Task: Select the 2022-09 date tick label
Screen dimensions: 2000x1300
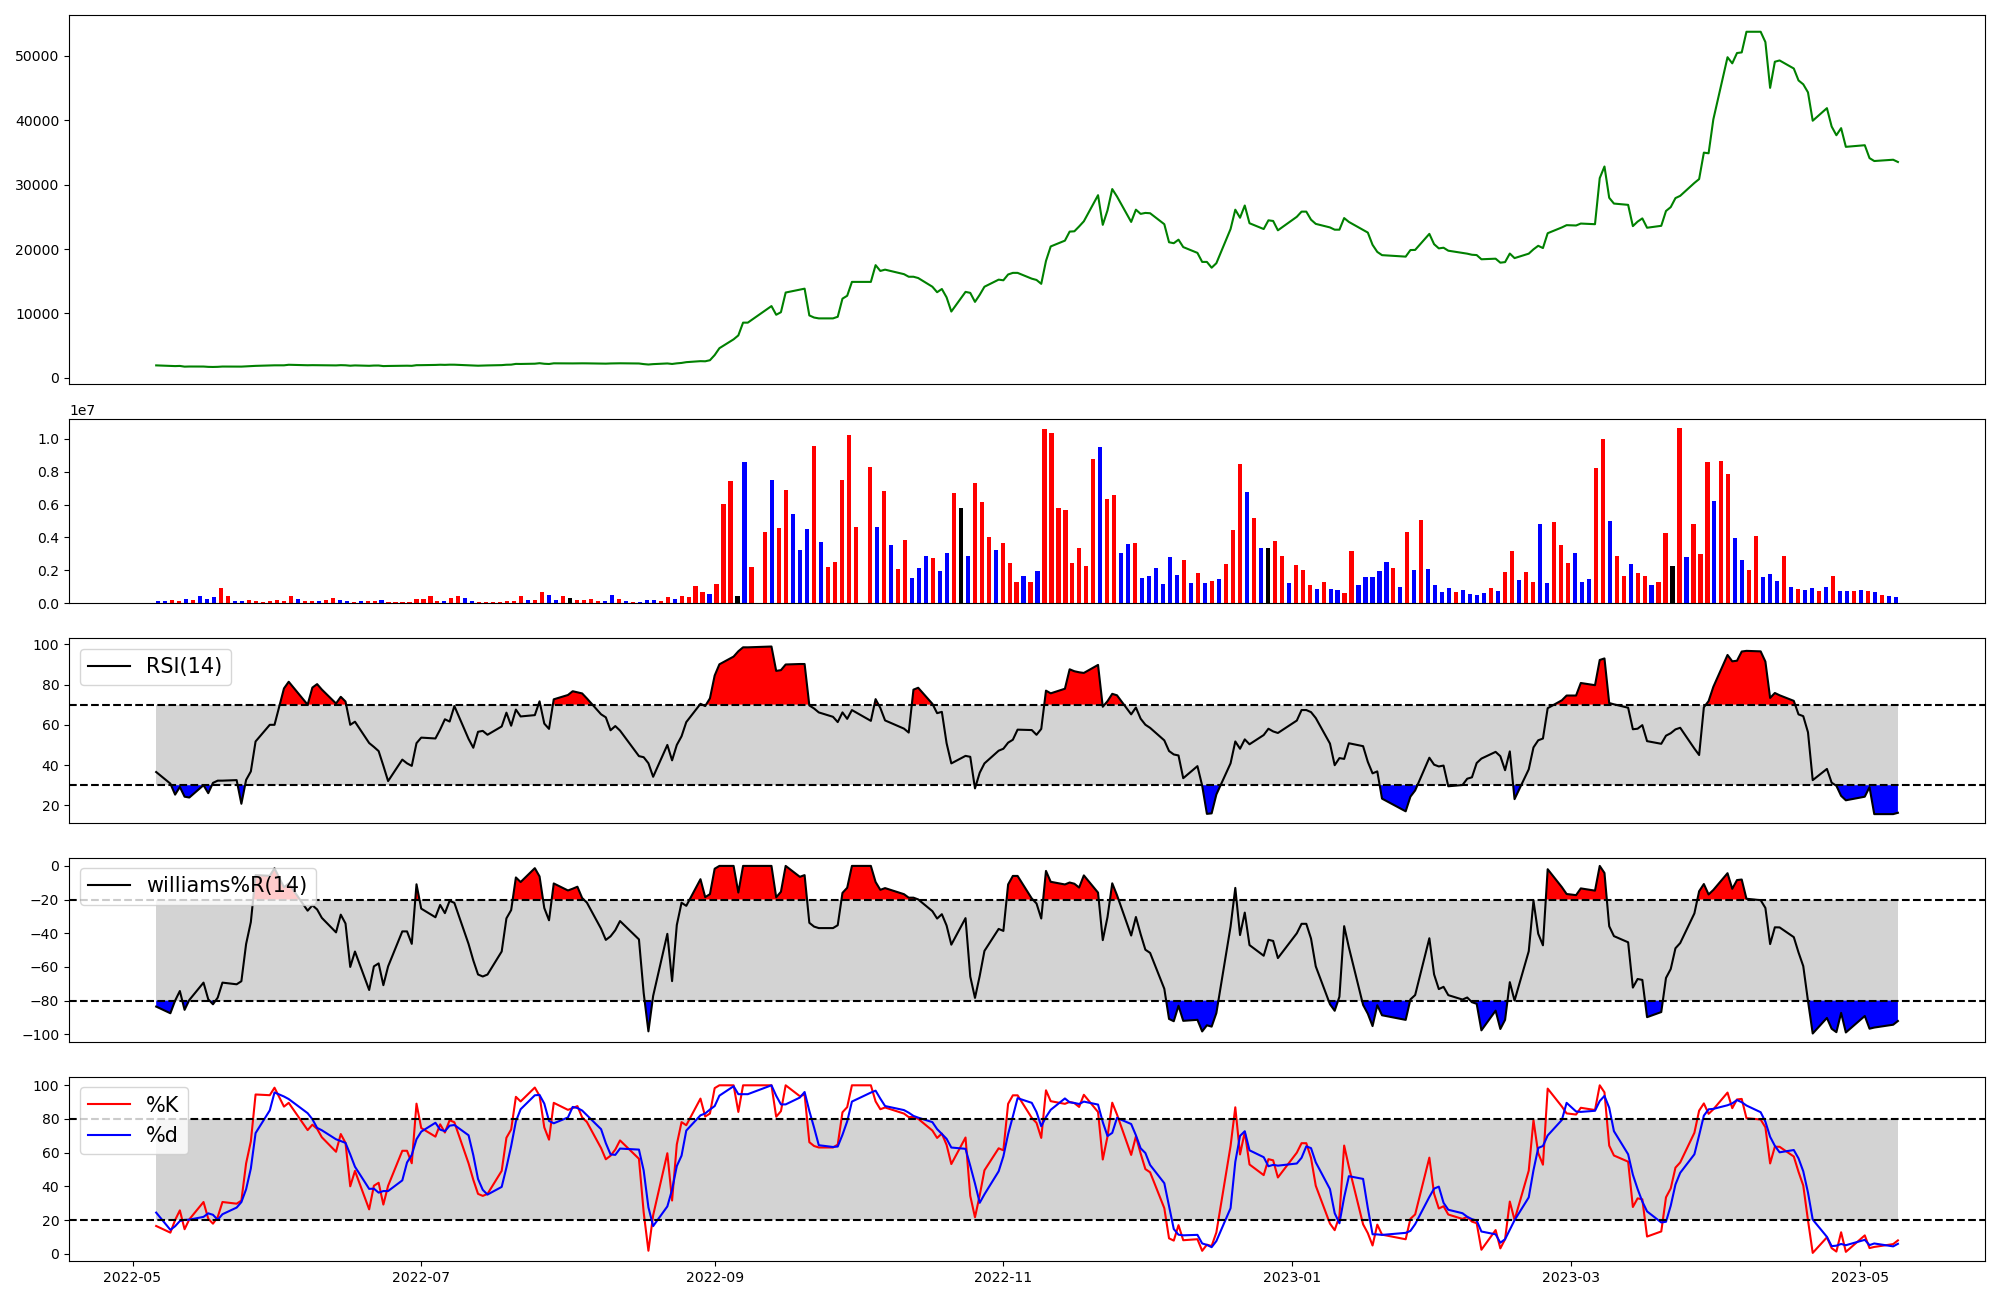Action: pyautogui.click(x=715, y=1277)
